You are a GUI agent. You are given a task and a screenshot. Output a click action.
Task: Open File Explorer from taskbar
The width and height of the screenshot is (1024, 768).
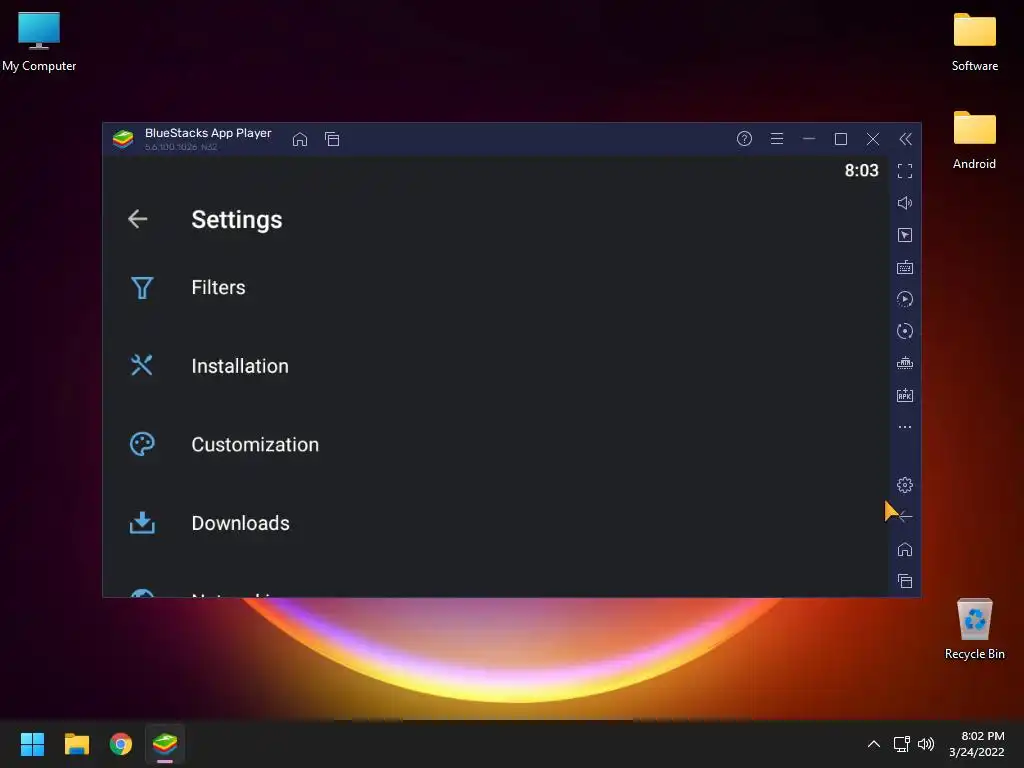point(76,744)
